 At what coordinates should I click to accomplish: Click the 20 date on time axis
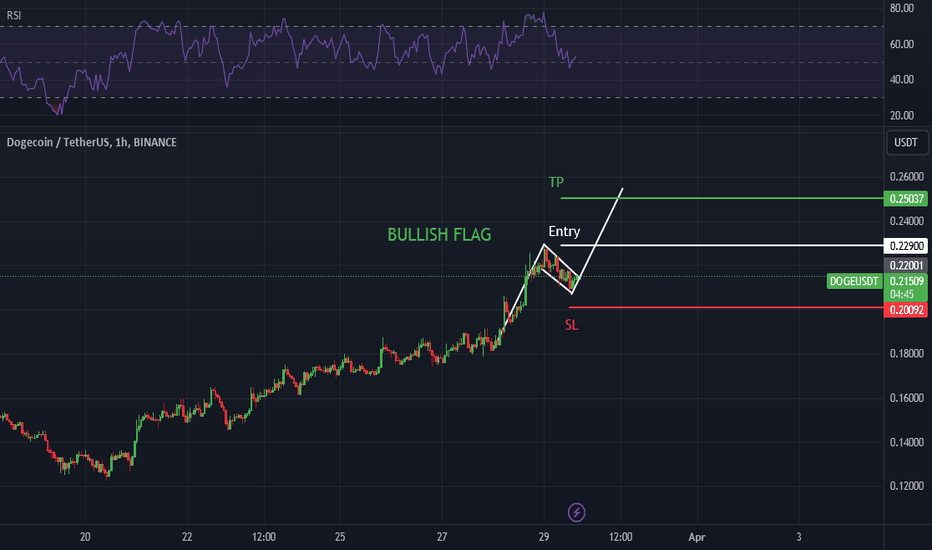(x=85, y=537)
